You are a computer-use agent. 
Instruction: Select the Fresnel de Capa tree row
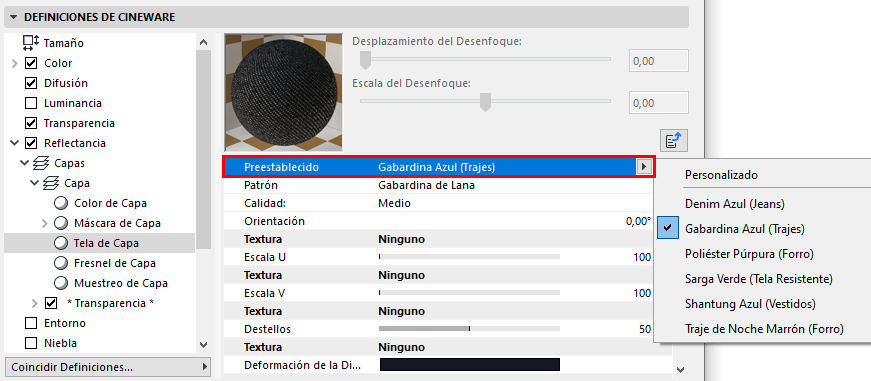[x=99, y=263]
